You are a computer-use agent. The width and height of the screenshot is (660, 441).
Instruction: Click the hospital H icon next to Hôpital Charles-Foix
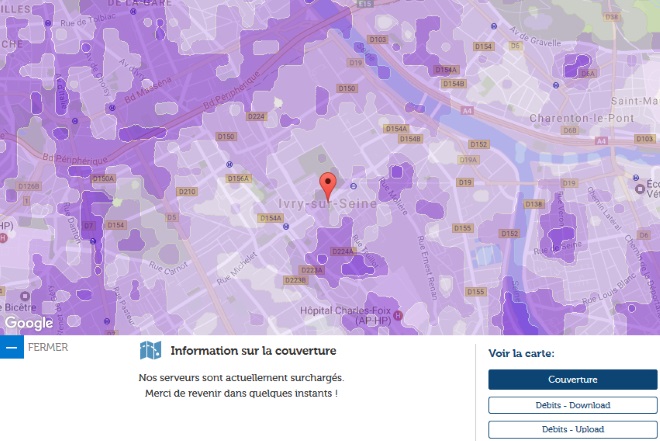[397, 315]
